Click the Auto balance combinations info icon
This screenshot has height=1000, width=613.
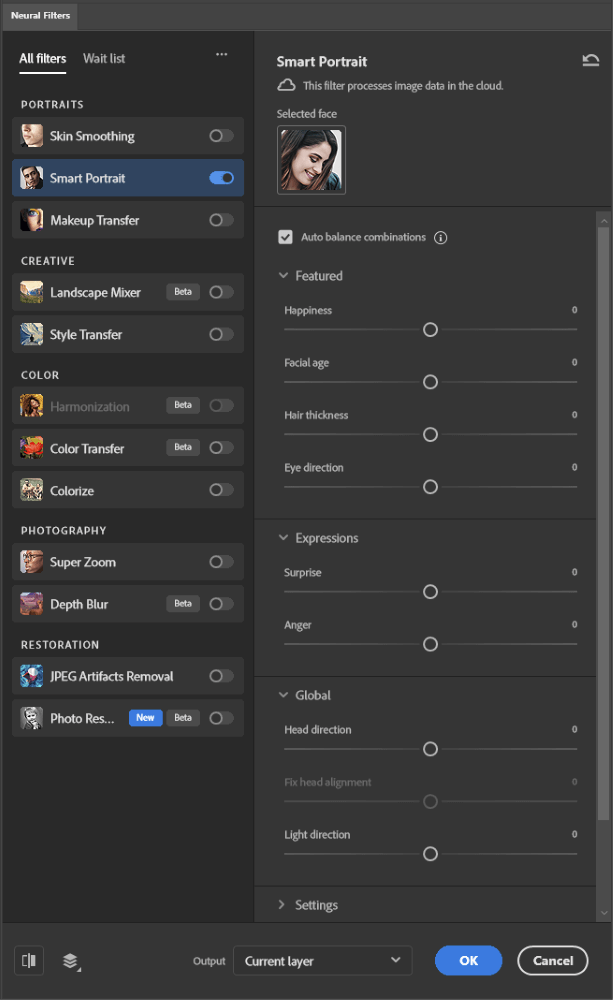pyautogui.click(x=440, y=238)
